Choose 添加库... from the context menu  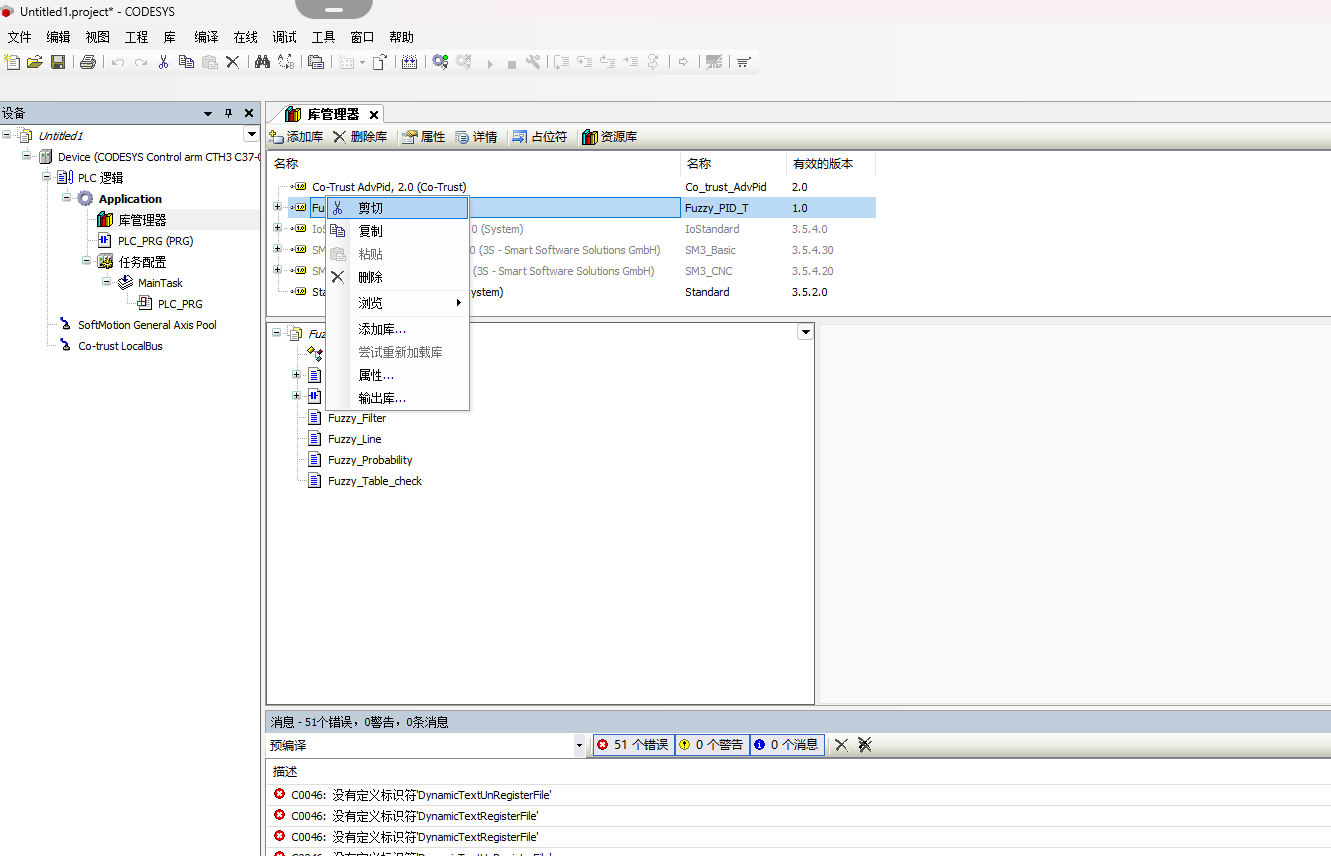point(398,329)
